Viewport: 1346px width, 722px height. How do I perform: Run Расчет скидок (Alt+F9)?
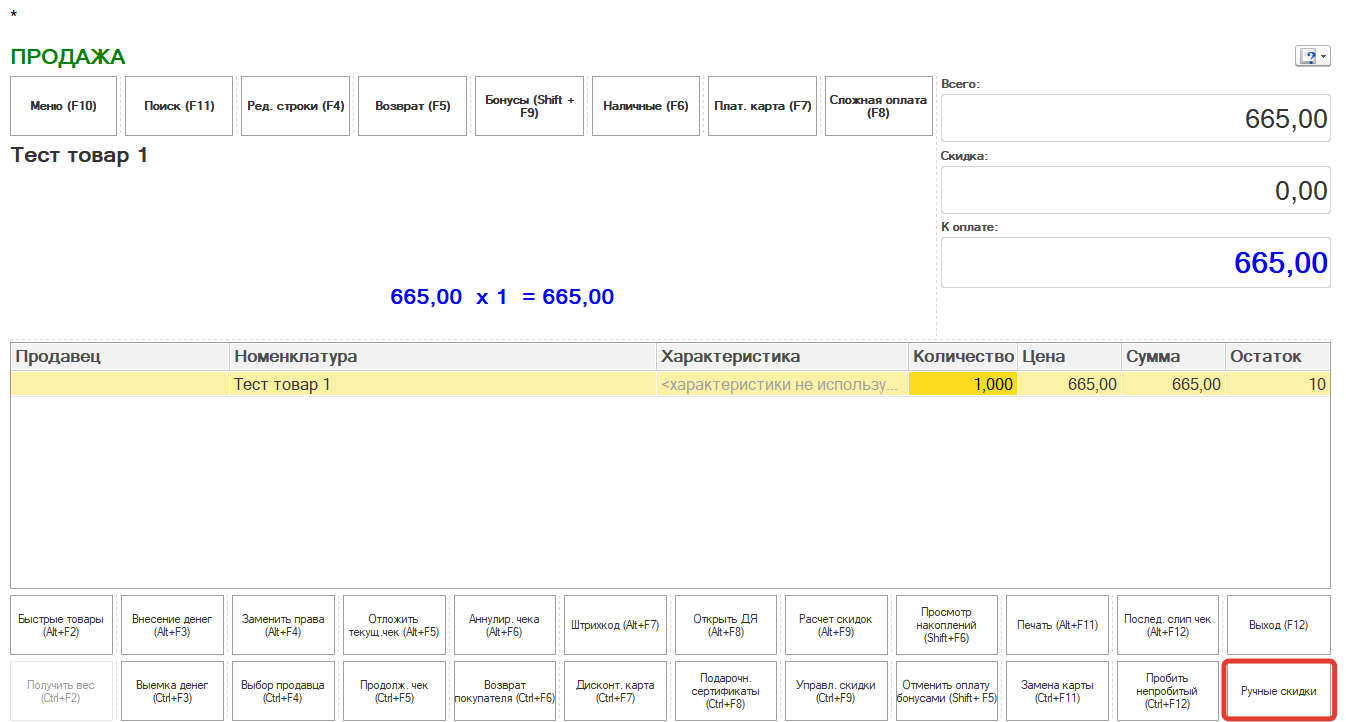838,626
